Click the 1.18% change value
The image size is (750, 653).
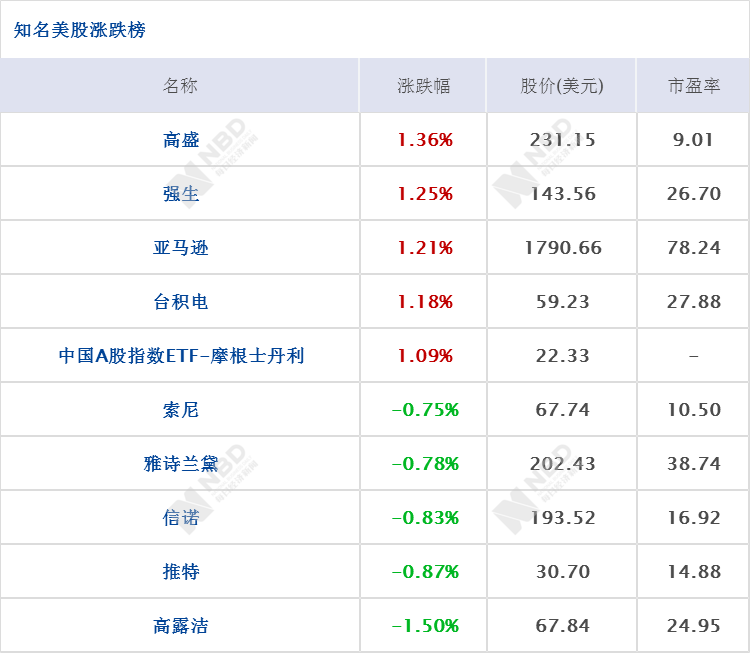point(425,302)
